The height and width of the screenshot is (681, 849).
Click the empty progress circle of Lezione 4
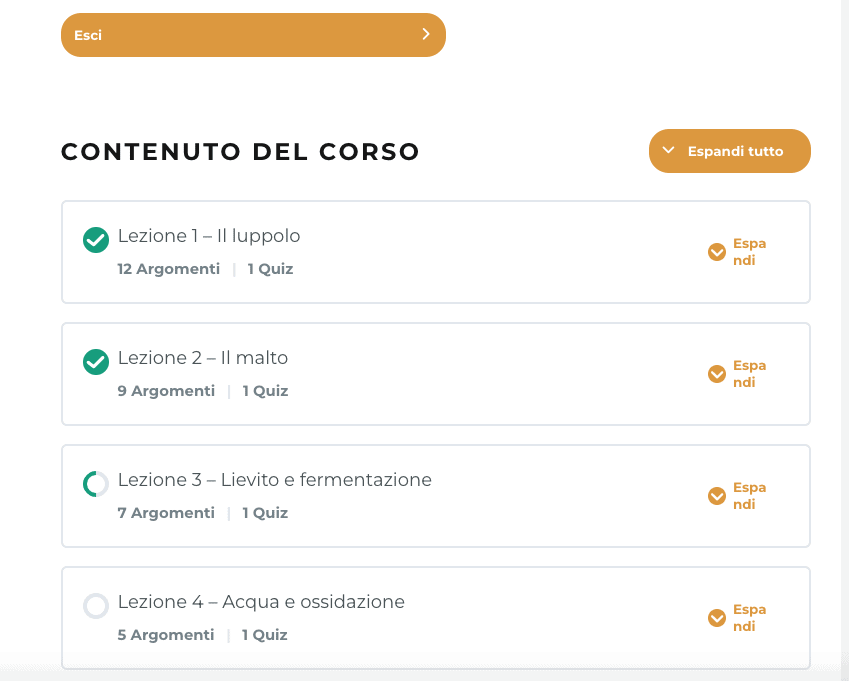point(96,606)
